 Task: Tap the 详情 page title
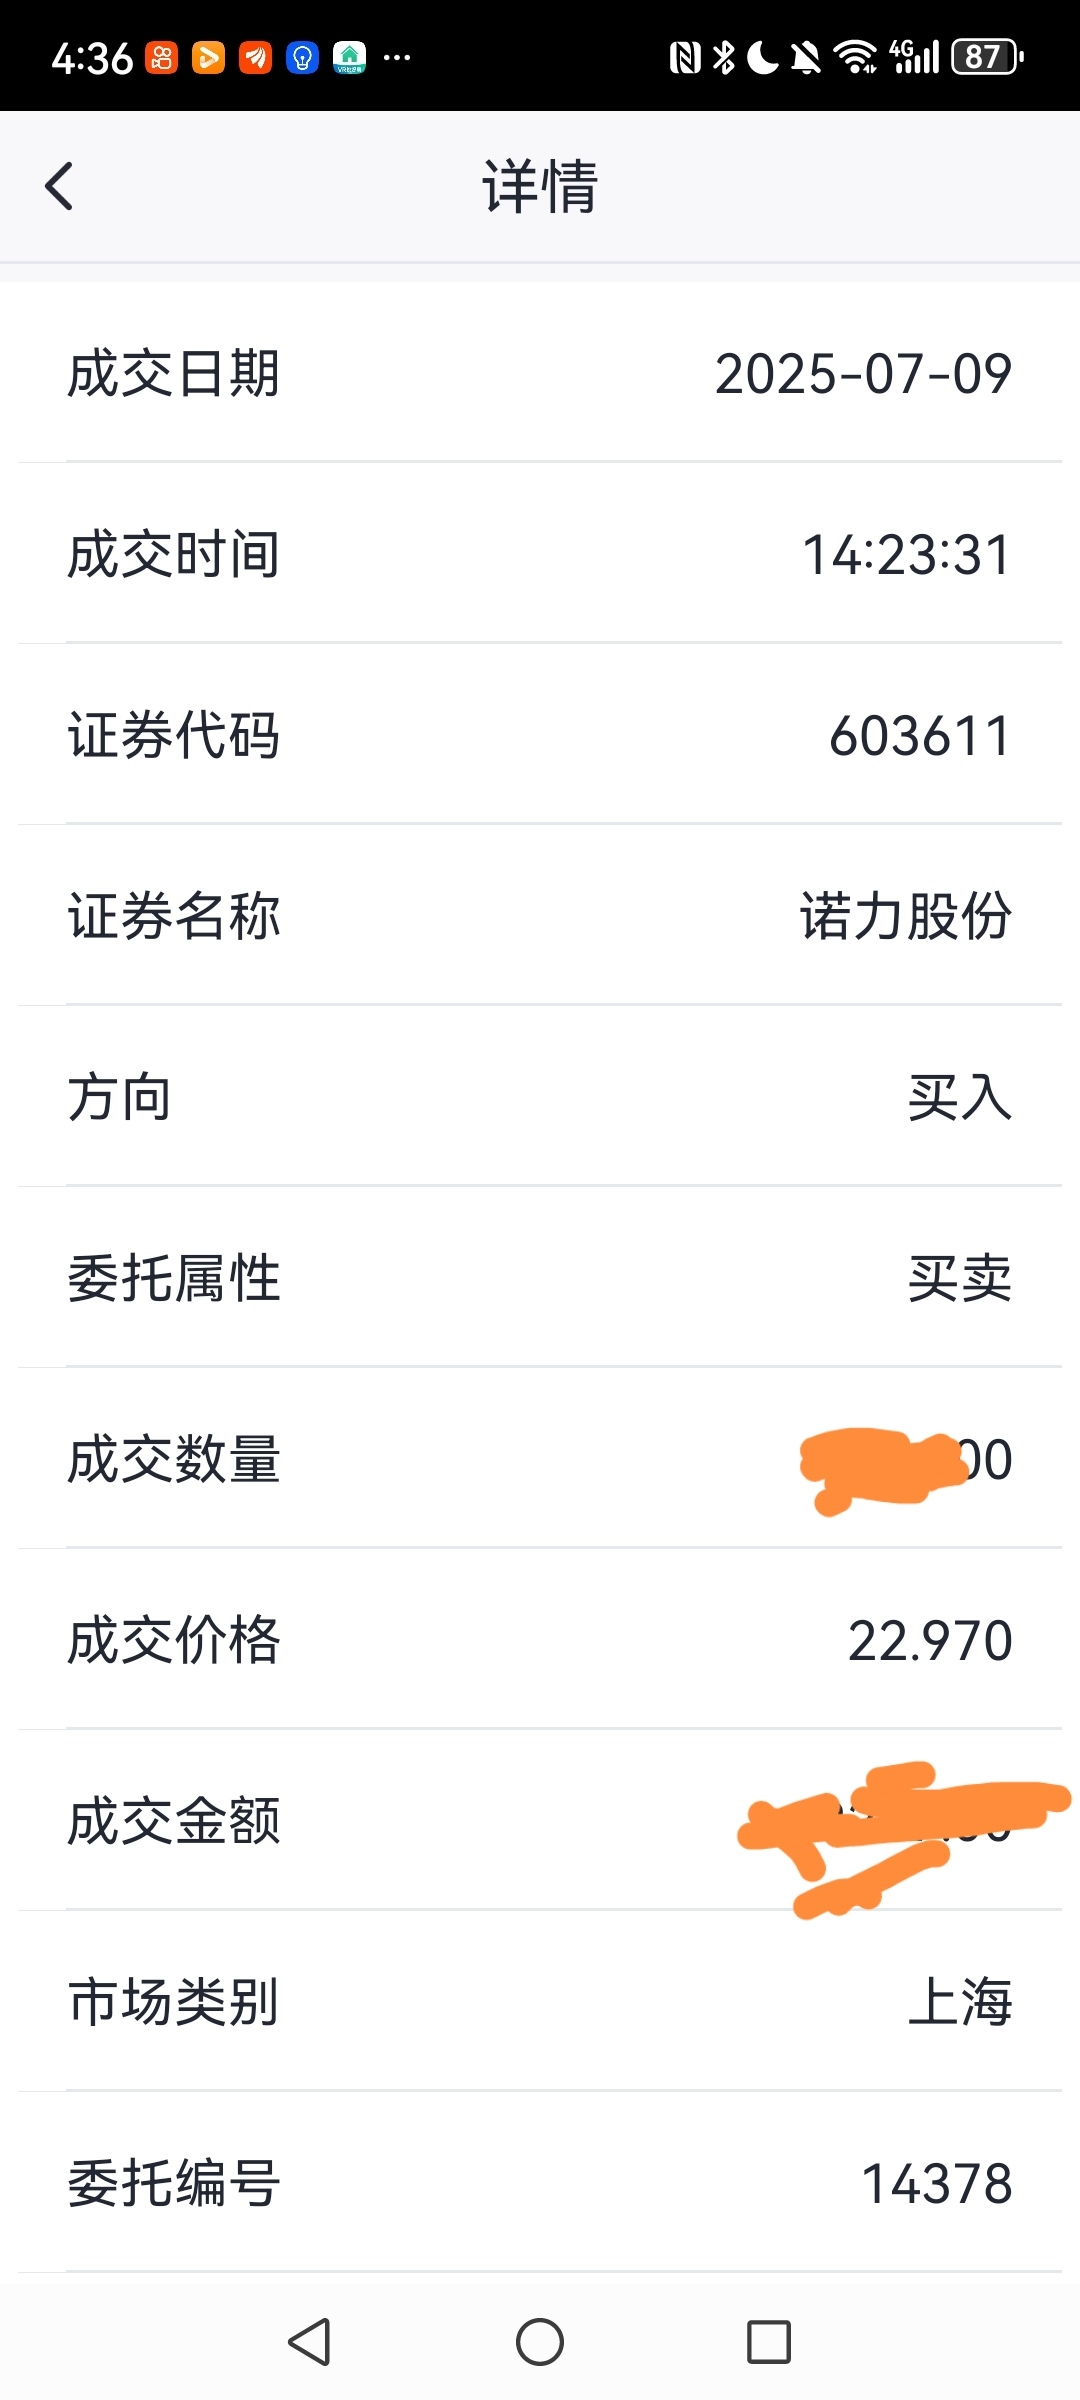(x=540, y=186)
